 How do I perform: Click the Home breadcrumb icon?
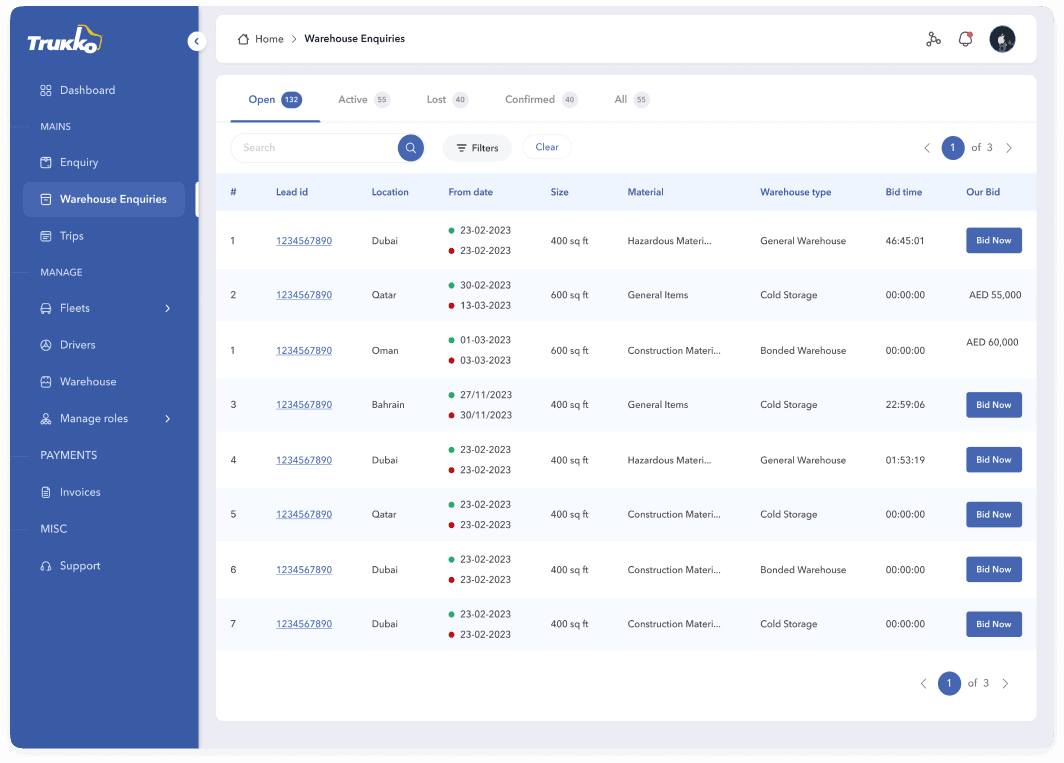tap(243, 39)
